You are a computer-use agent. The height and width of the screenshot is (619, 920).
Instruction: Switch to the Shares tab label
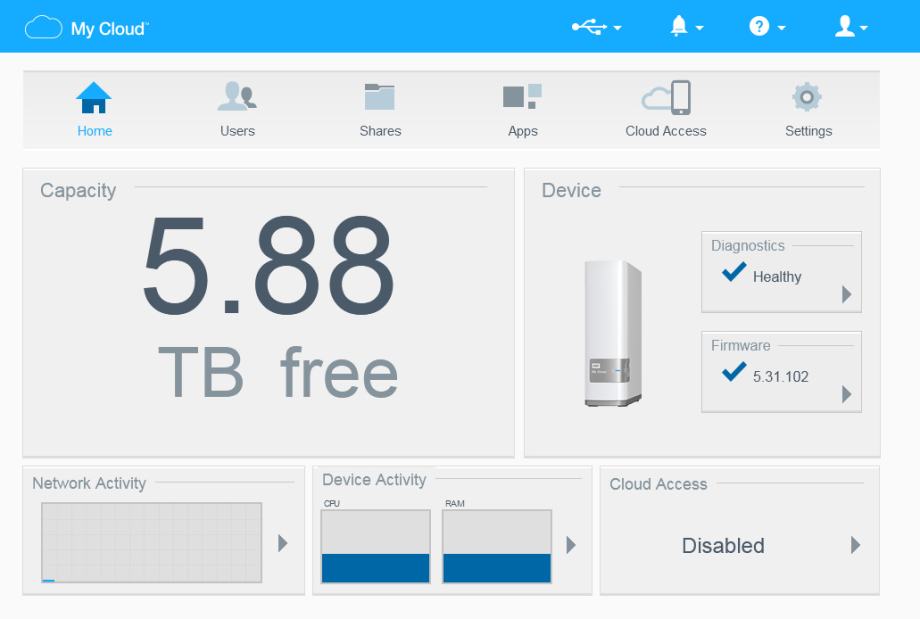coord(380,131)
